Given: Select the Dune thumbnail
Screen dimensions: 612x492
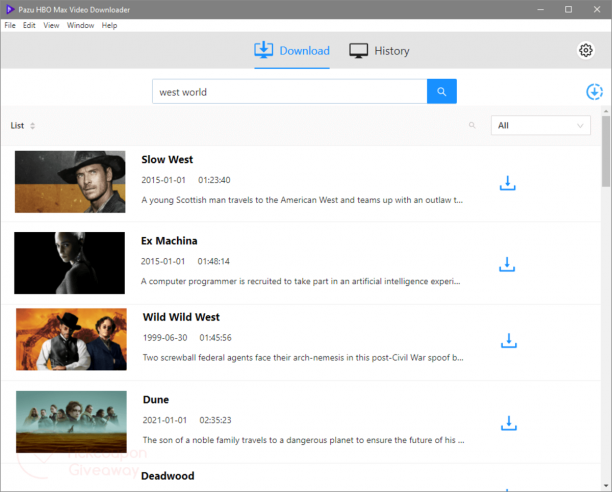Looking at the screenshot, I should coord(71,422).
